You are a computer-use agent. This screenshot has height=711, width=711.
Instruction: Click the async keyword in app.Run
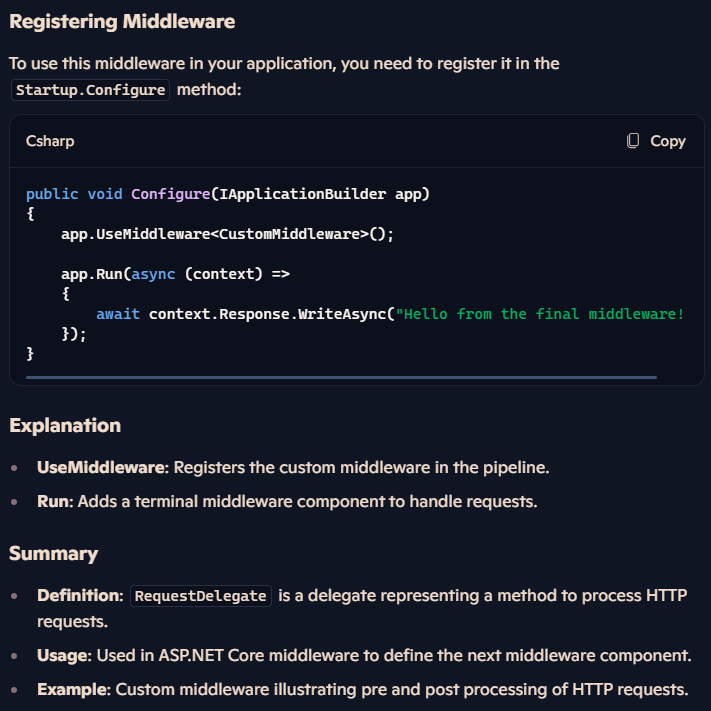pos(153,274)
